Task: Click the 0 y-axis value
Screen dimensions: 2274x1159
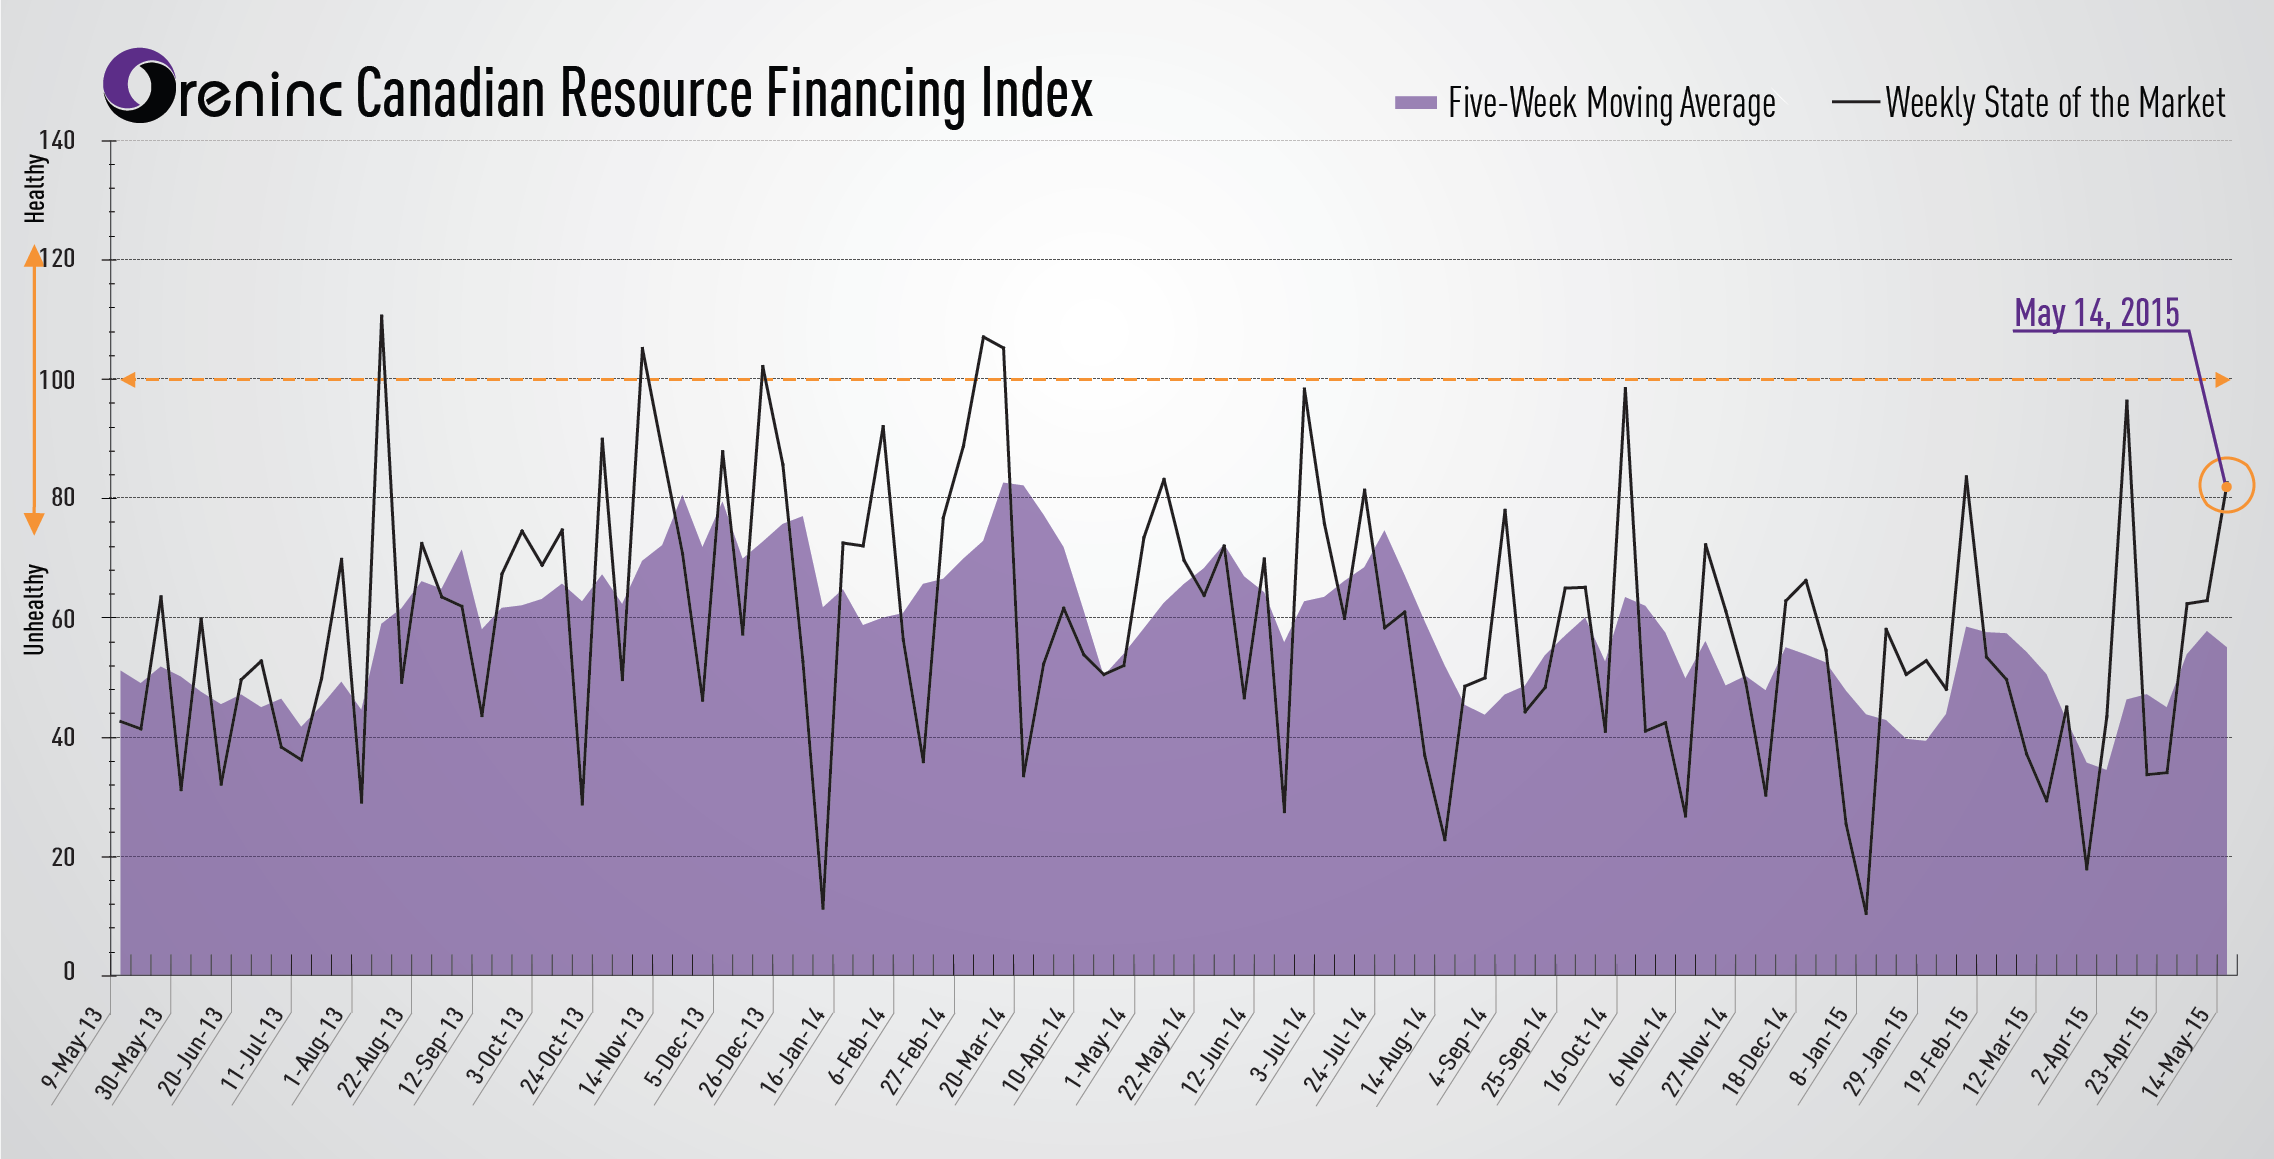Action: pyautogui.click(x=69, y=971)
